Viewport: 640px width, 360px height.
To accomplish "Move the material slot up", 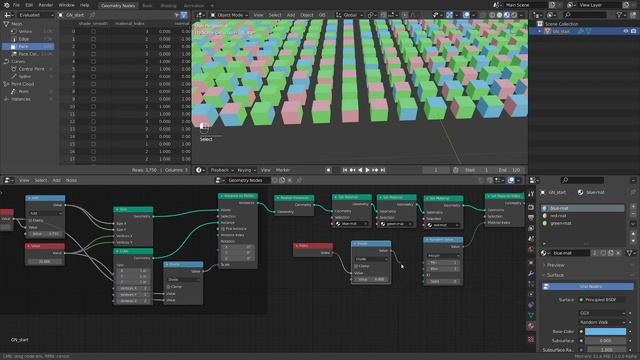I will click(633, 234).
